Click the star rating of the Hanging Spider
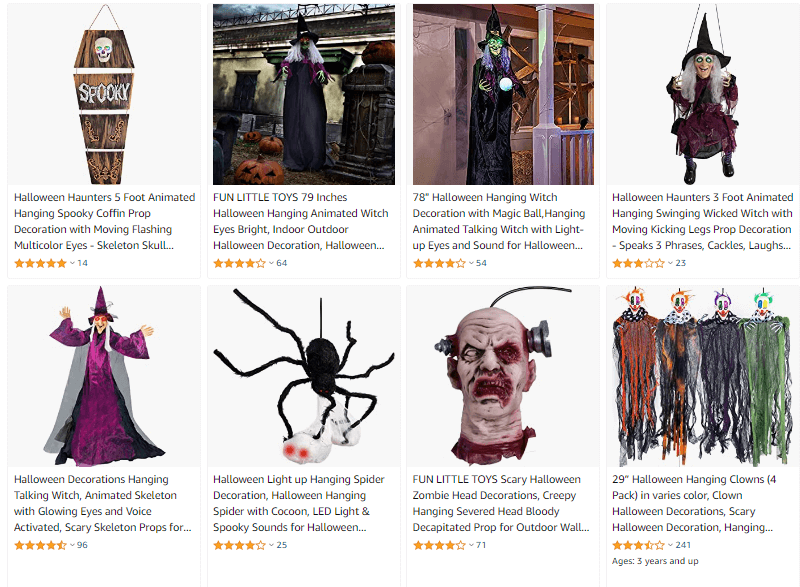The height and width of the screenshot is (587, 800). click(239, 545)
